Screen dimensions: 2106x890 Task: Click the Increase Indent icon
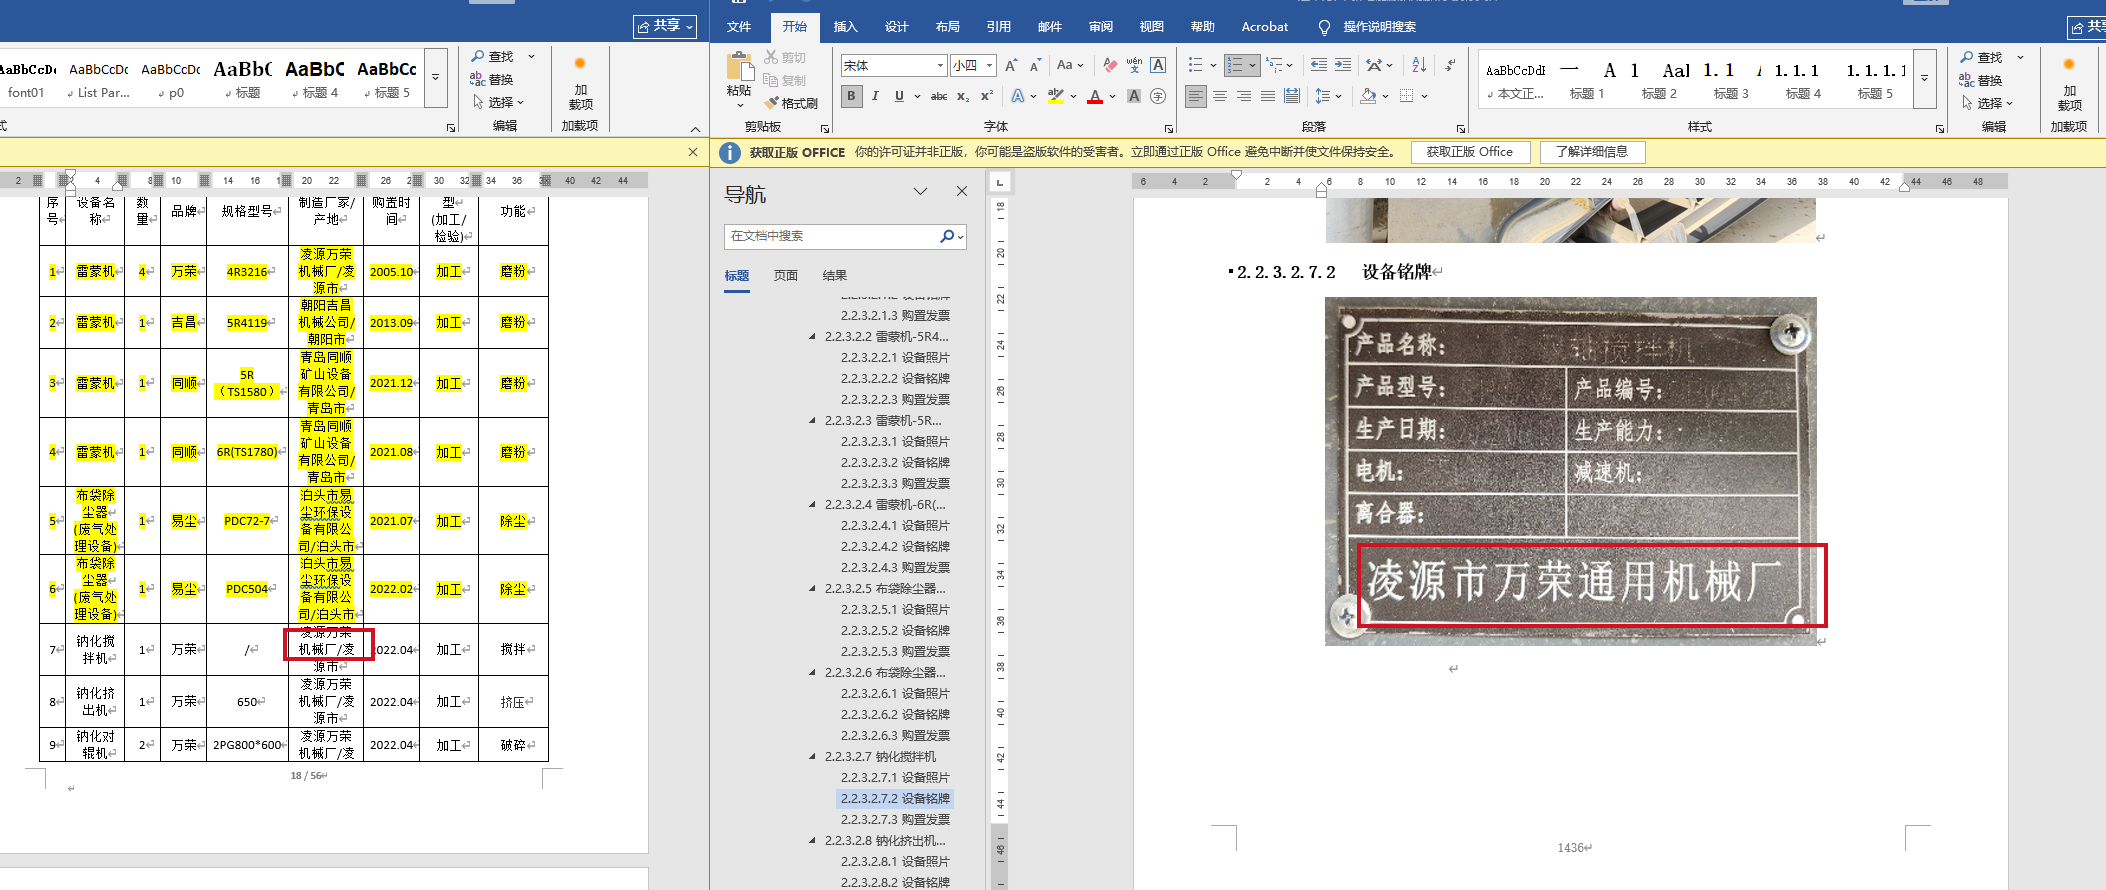click(1343, 65)
